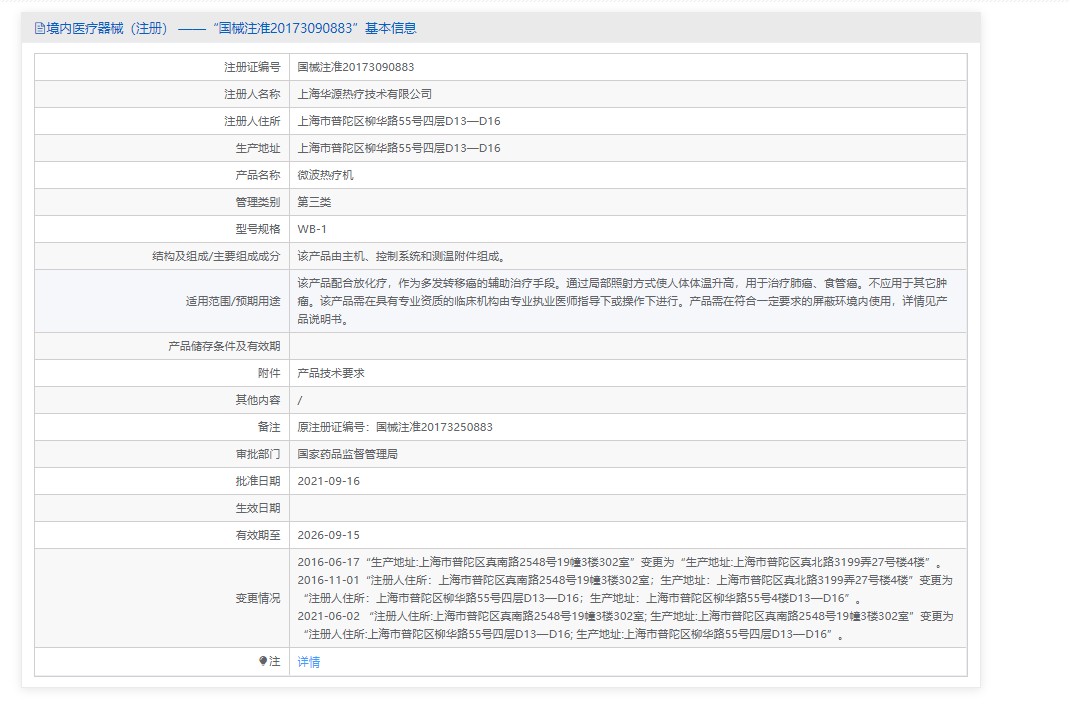Select registration number 国械注准20173090883 cell
Image resolution: width=1070 pixels, height=704 pixels.
pos(356,67)
